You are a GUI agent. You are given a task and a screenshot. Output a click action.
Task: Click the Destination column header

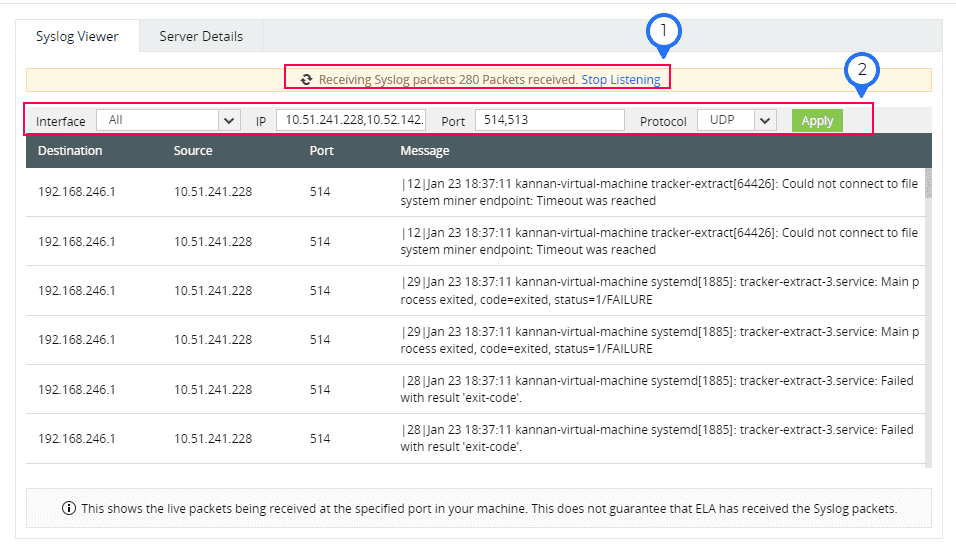[70, 151]
